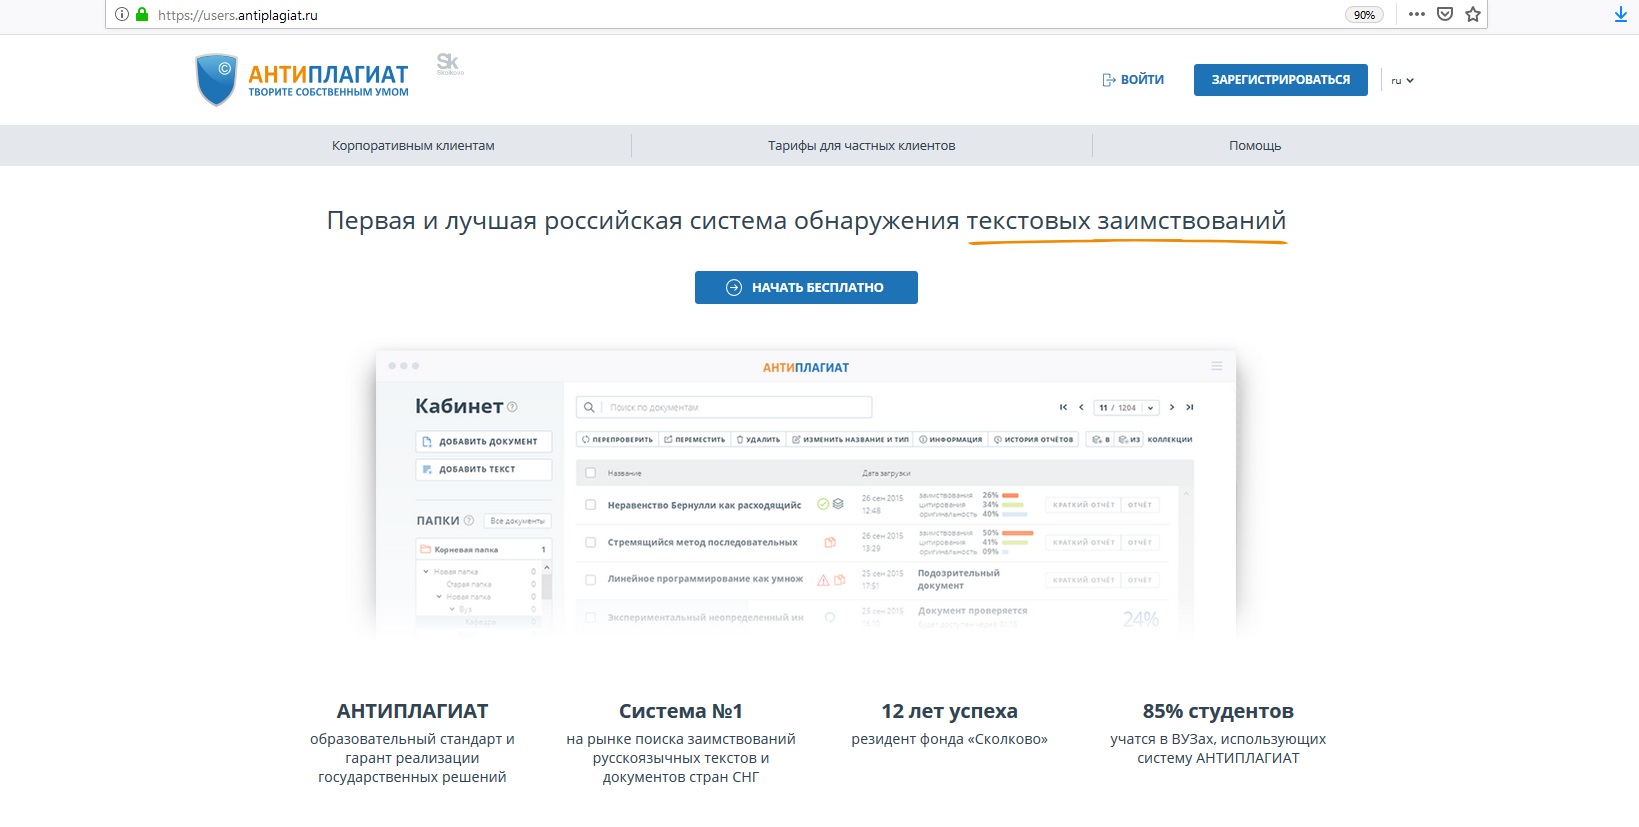Check the Стремящийся метод document checkbox

[x=590, y=542]
